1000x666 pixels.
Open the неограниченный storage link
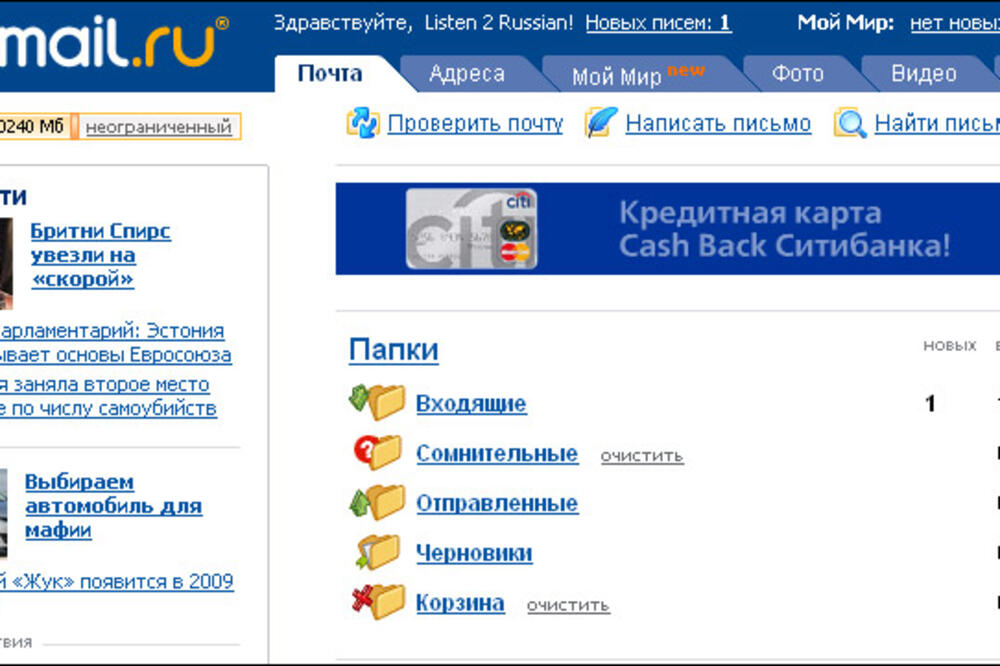(x=160, y=127)
